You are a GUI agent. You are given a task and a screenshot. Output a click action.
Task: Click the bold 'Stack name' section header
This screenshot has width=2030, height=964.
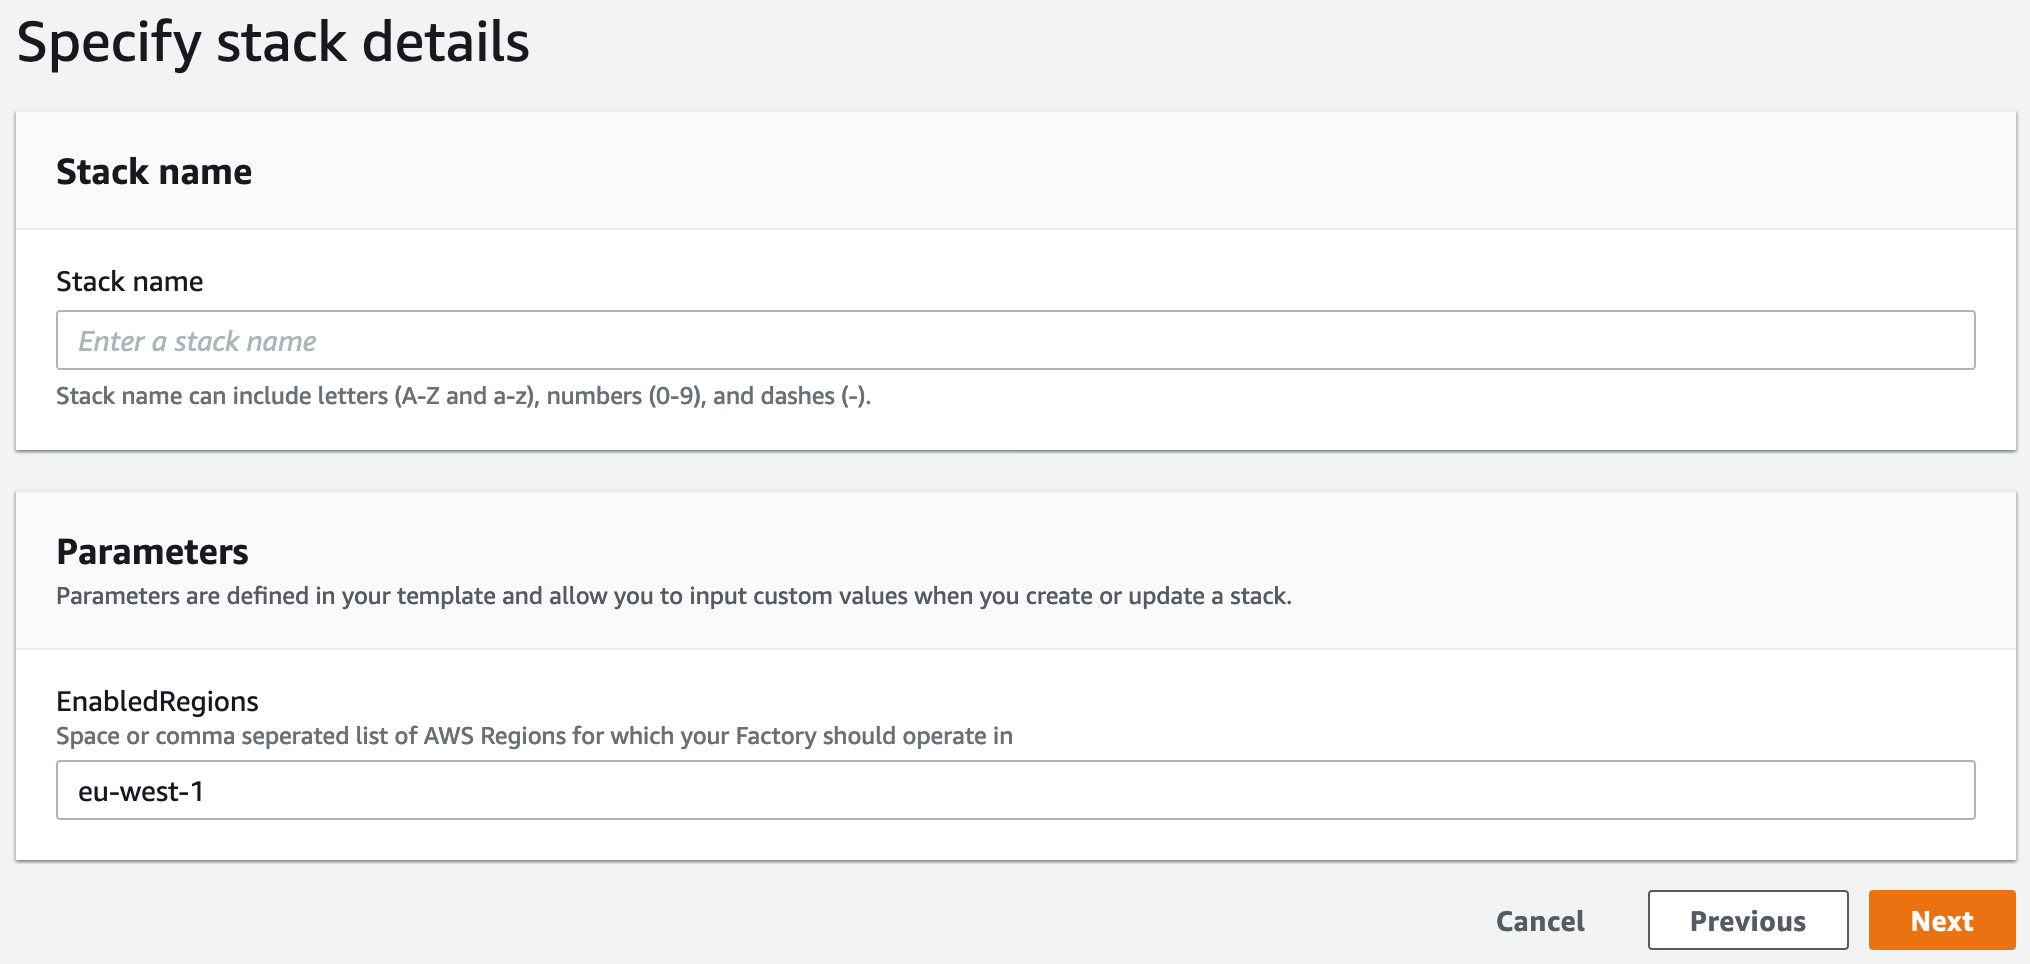154,172
